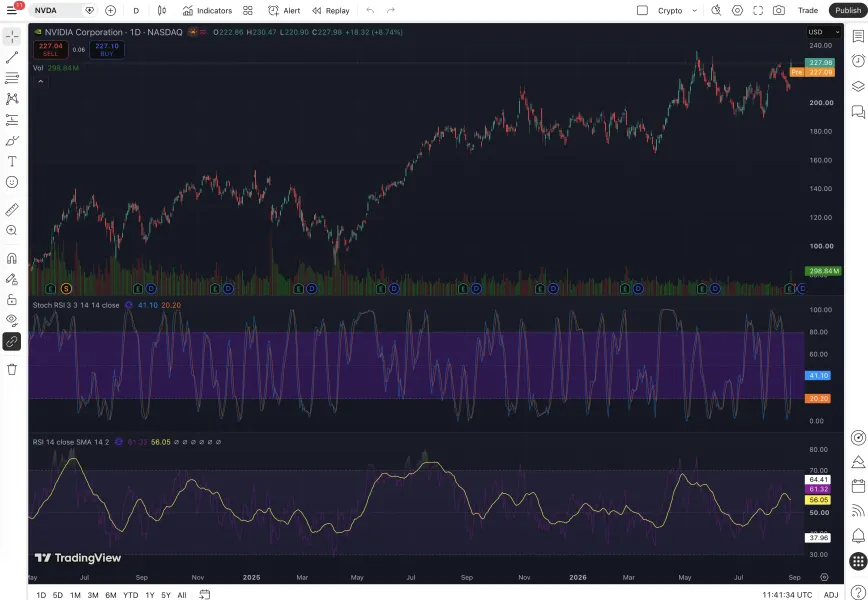
Task: Select the brush drawing tool
Action: click(12, 141)
